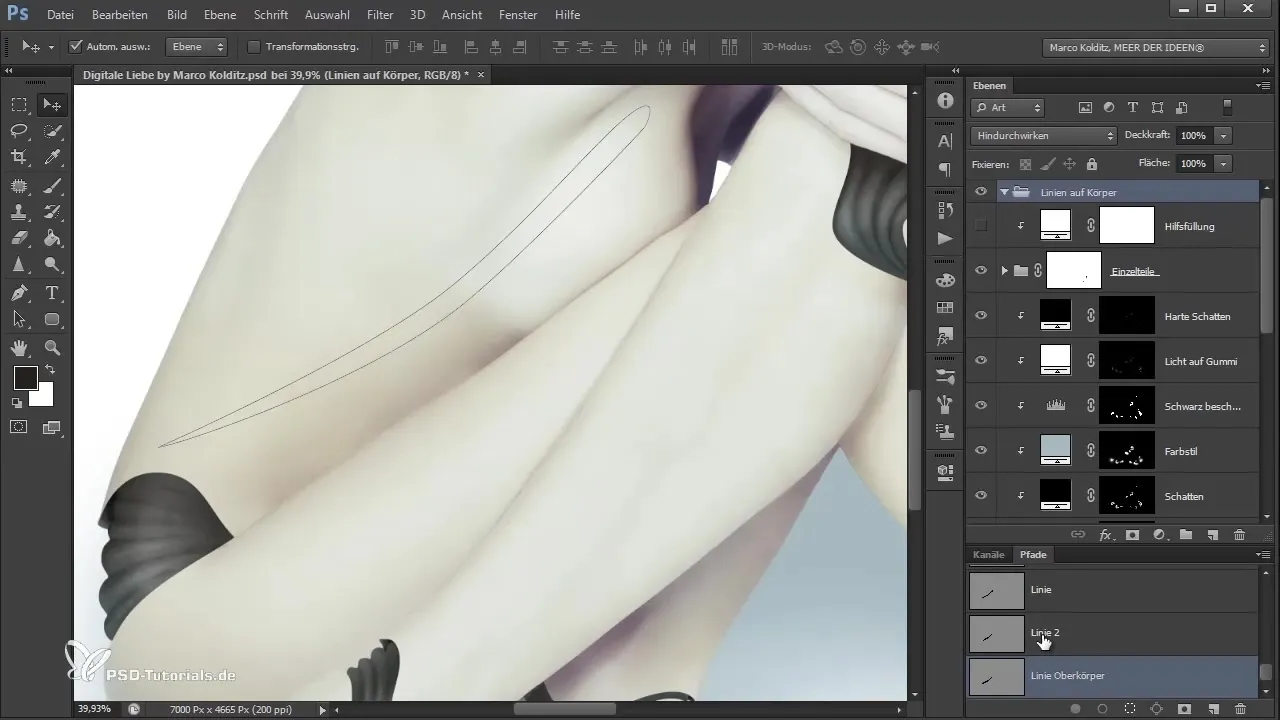The width and height of the screenshot is (1280, 720).
Task: Switch to the Ebenen tab
Action: (990, 86)
